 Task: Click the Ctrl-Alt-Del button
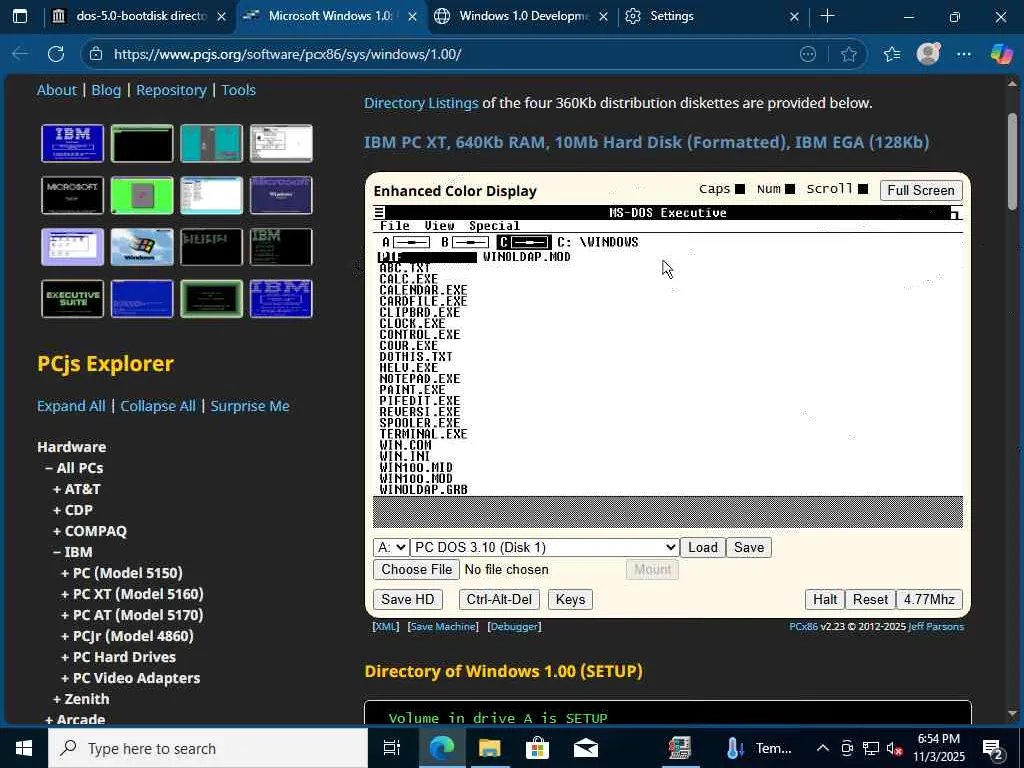click(499, 600)
